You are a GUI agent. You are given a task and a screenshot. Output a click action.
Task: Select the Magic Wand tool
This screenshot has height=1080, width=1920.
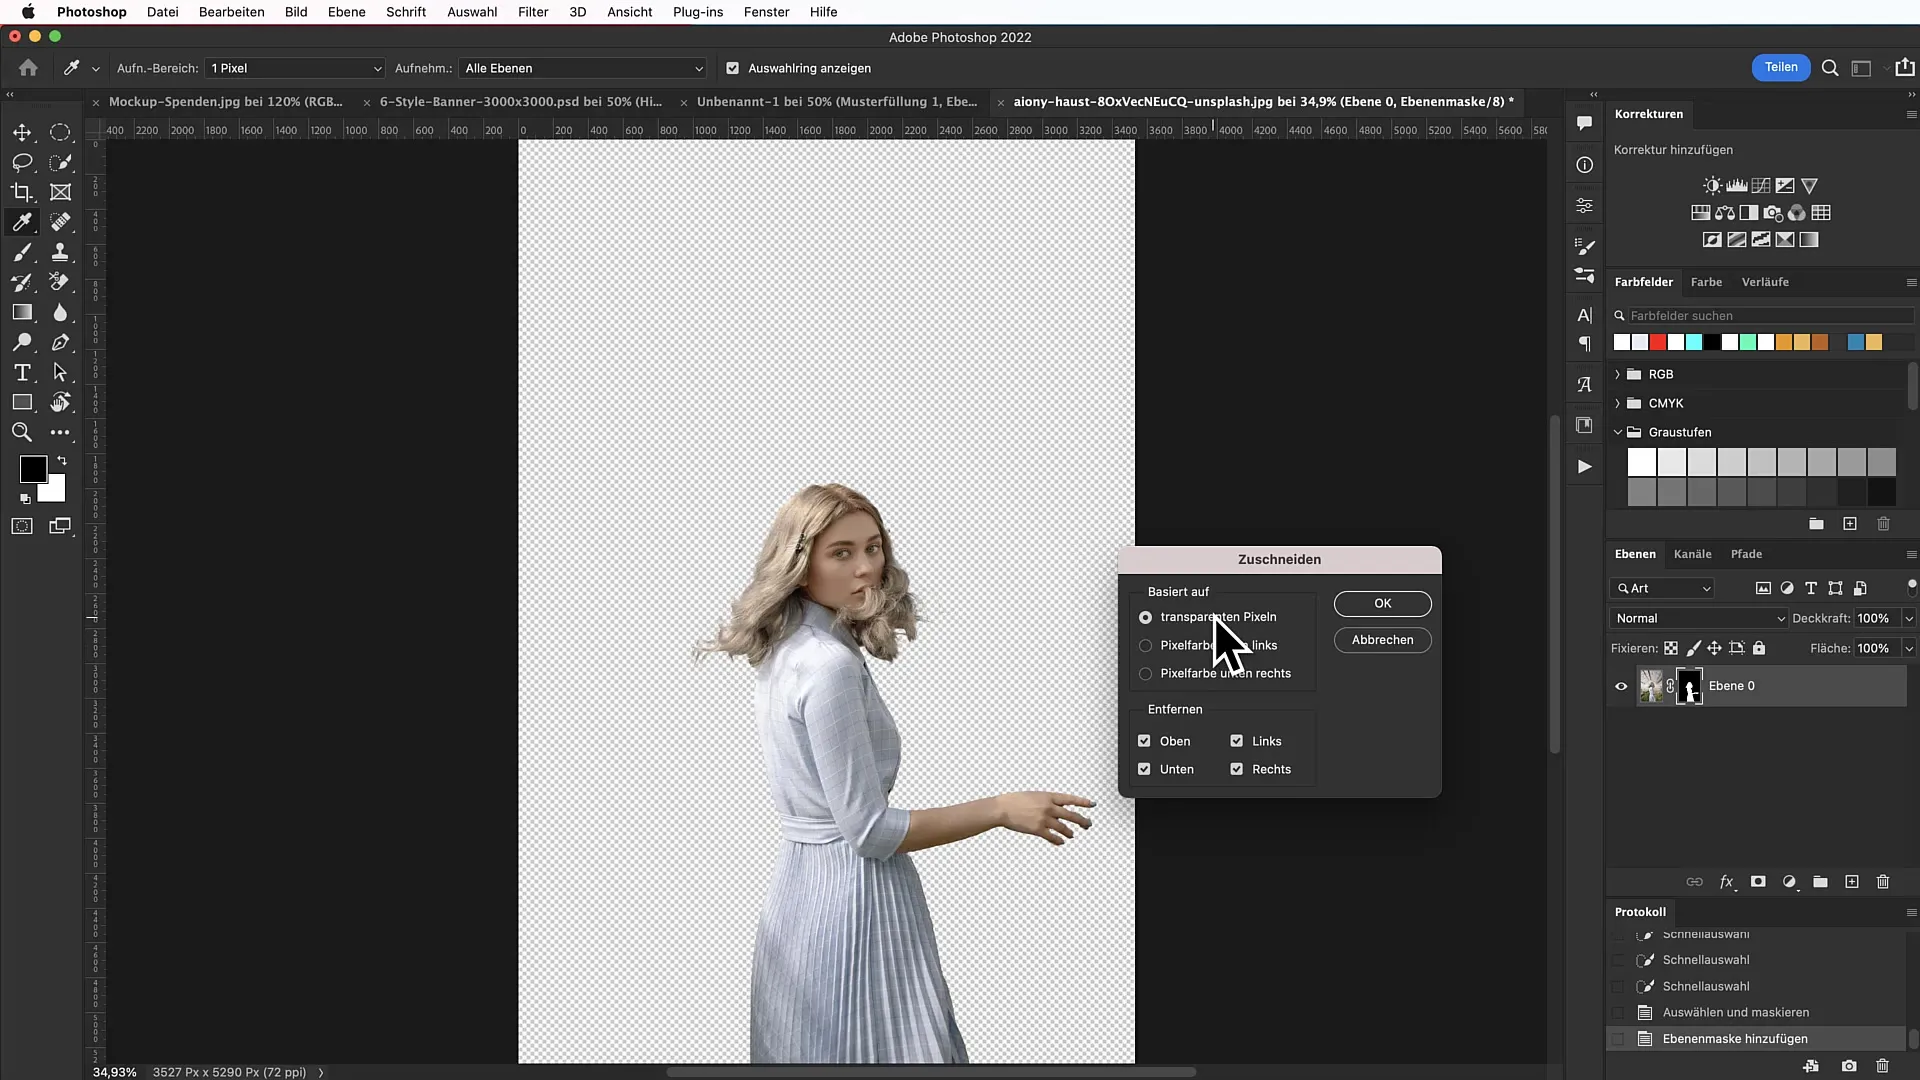[59, 162]
